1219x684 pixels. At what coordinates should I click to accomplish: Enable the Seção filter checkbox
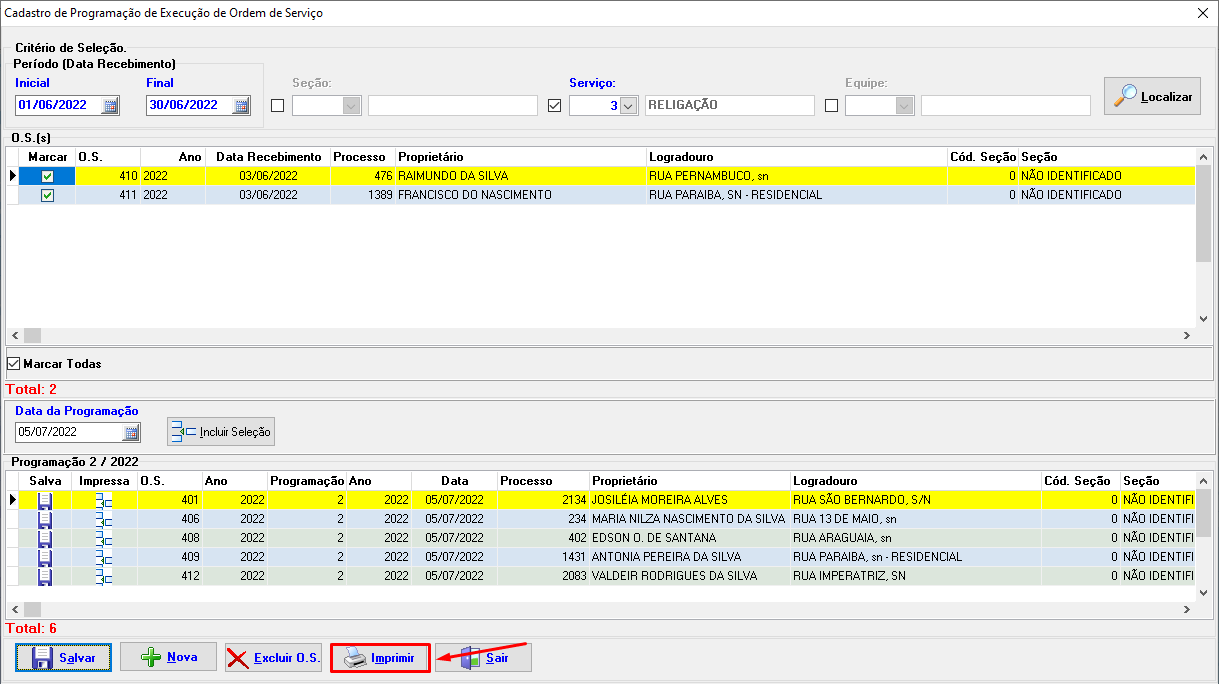[x=278, y=105]
